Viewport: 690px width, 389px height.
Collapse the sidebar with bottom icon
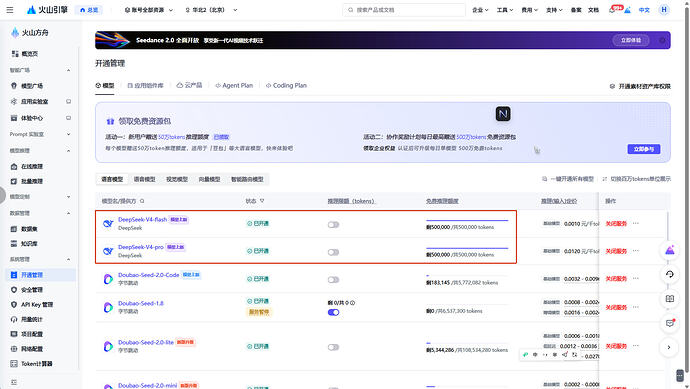click(14, 382)
